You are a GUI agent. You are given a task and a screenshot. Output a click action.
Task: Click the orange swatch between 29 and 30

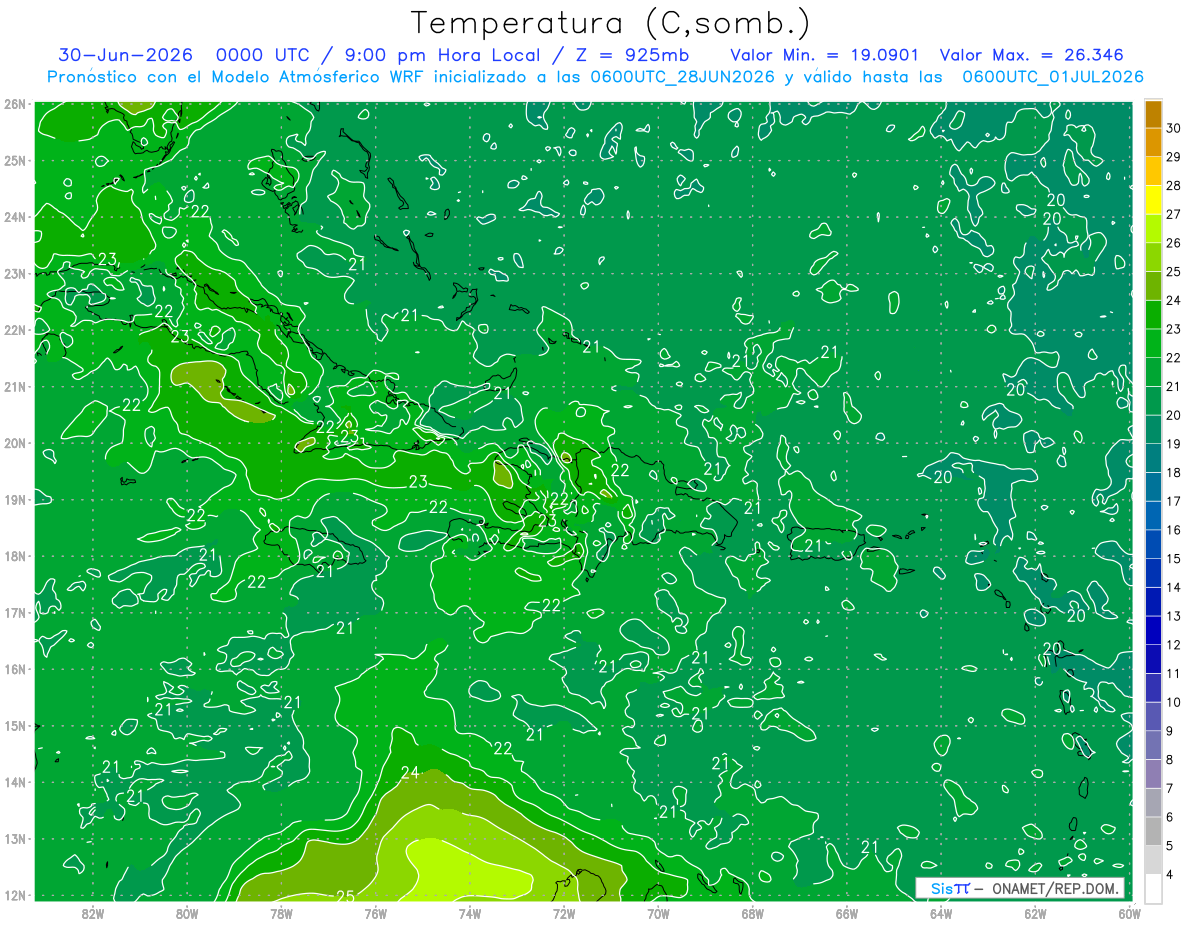(1153, 142)
